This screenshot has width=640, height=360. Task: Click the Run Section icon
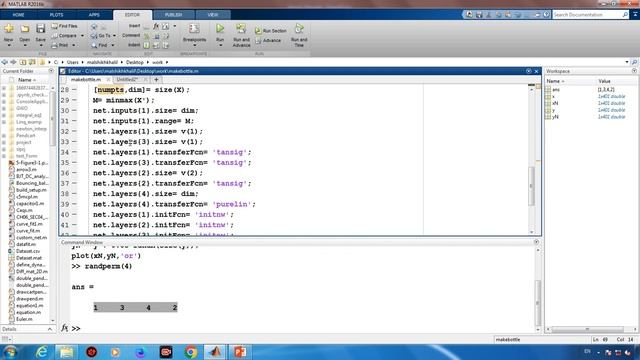258,31
